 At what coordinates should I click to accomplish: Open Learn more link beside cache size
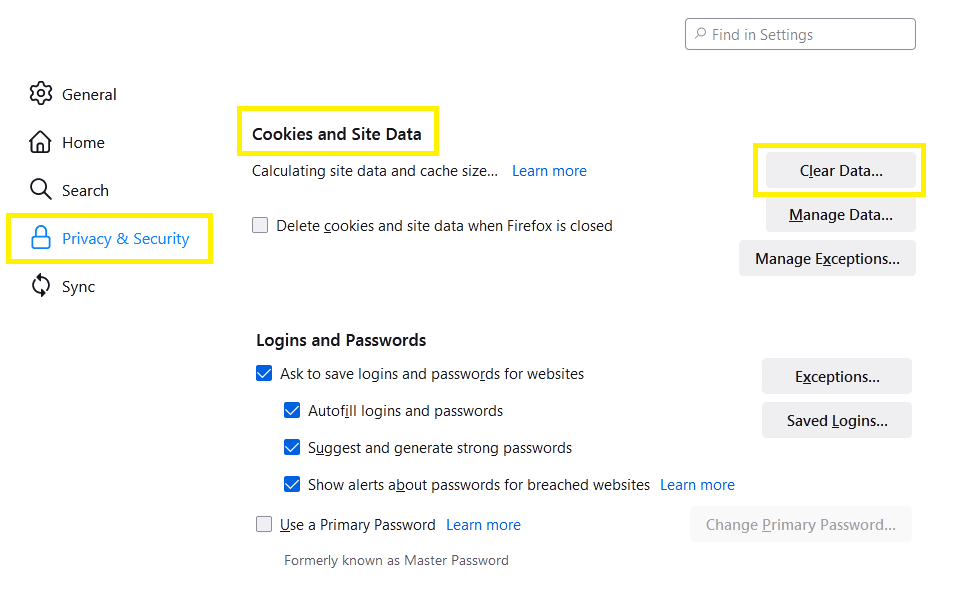[549, 171]
